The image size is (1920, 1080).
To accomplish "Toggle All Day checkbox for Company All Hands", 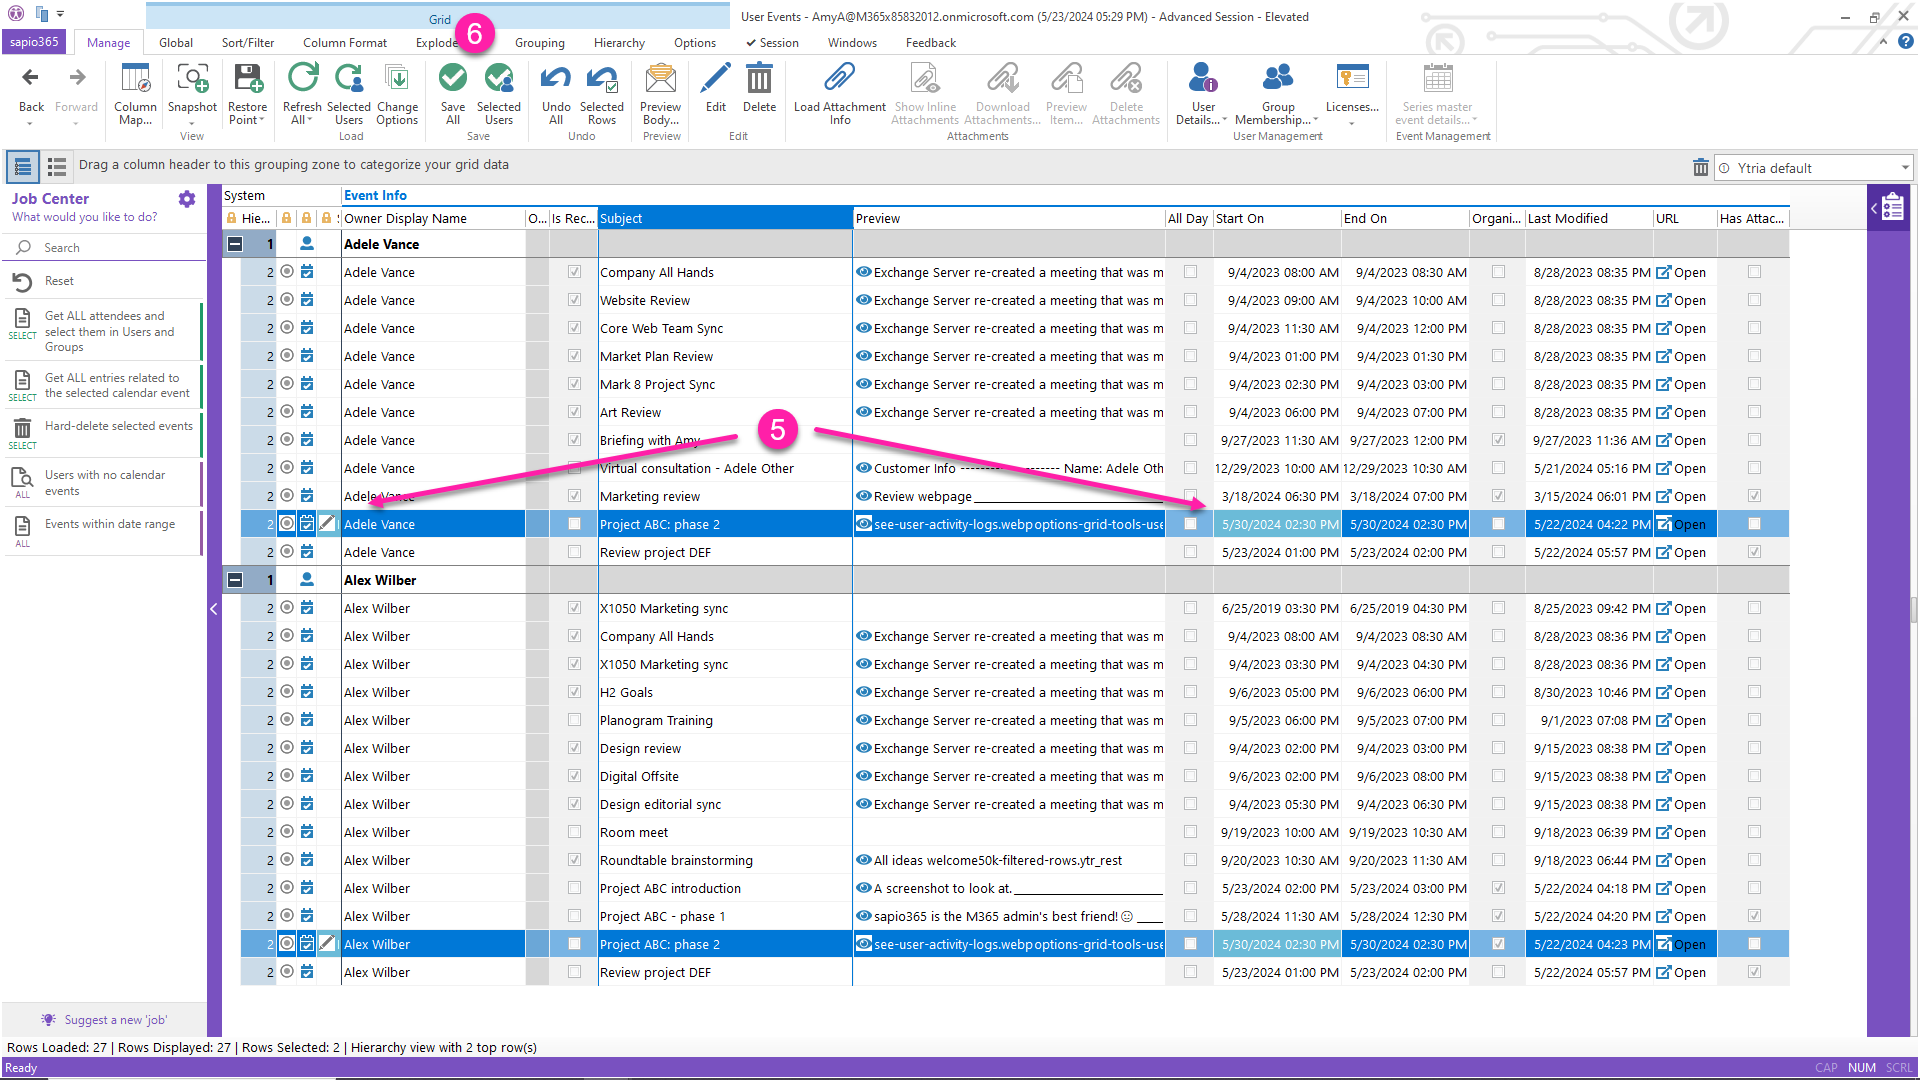I will click(1190, 272).
